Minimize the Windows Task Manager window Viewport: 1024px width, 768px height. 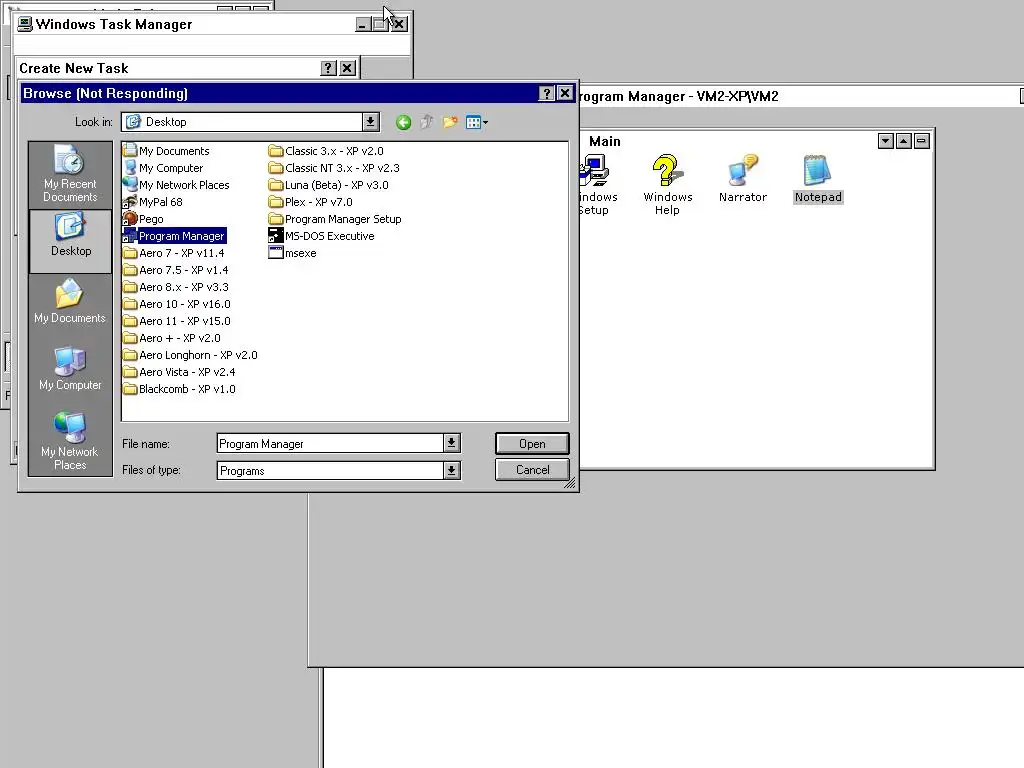pyautogui.click(x=362, y=25)
